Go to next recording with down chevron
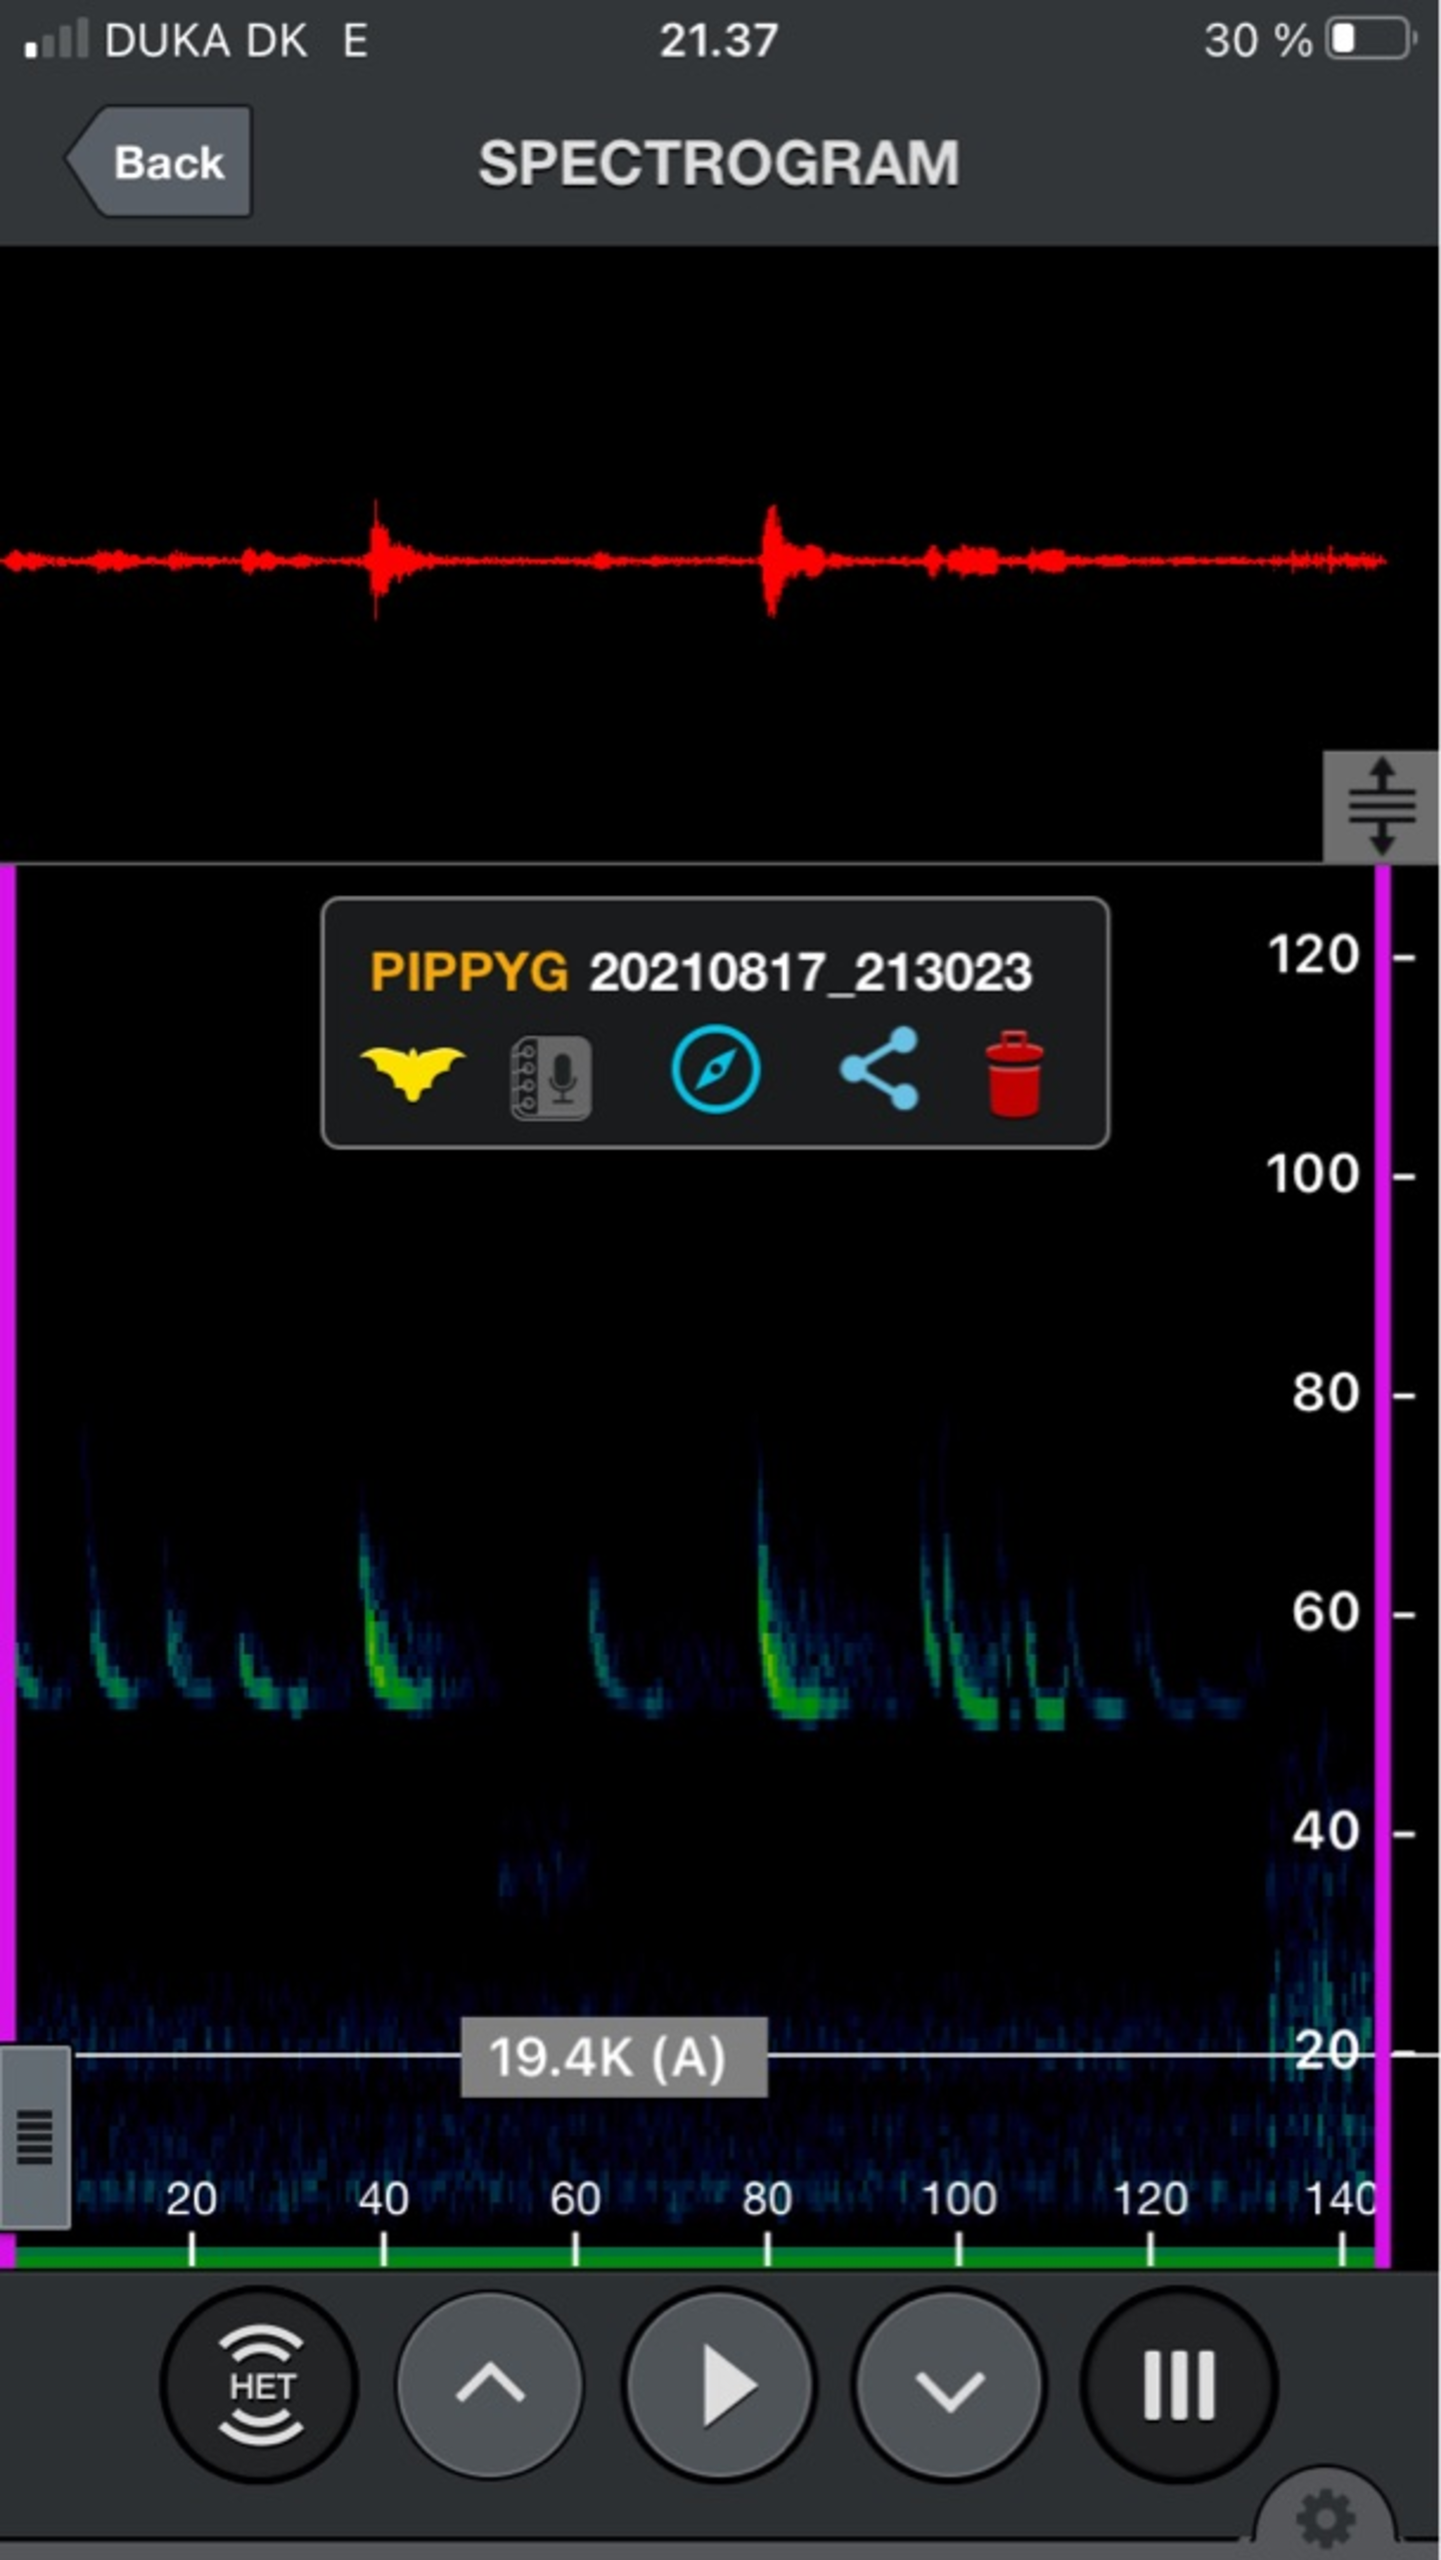 click(948, 2387)
